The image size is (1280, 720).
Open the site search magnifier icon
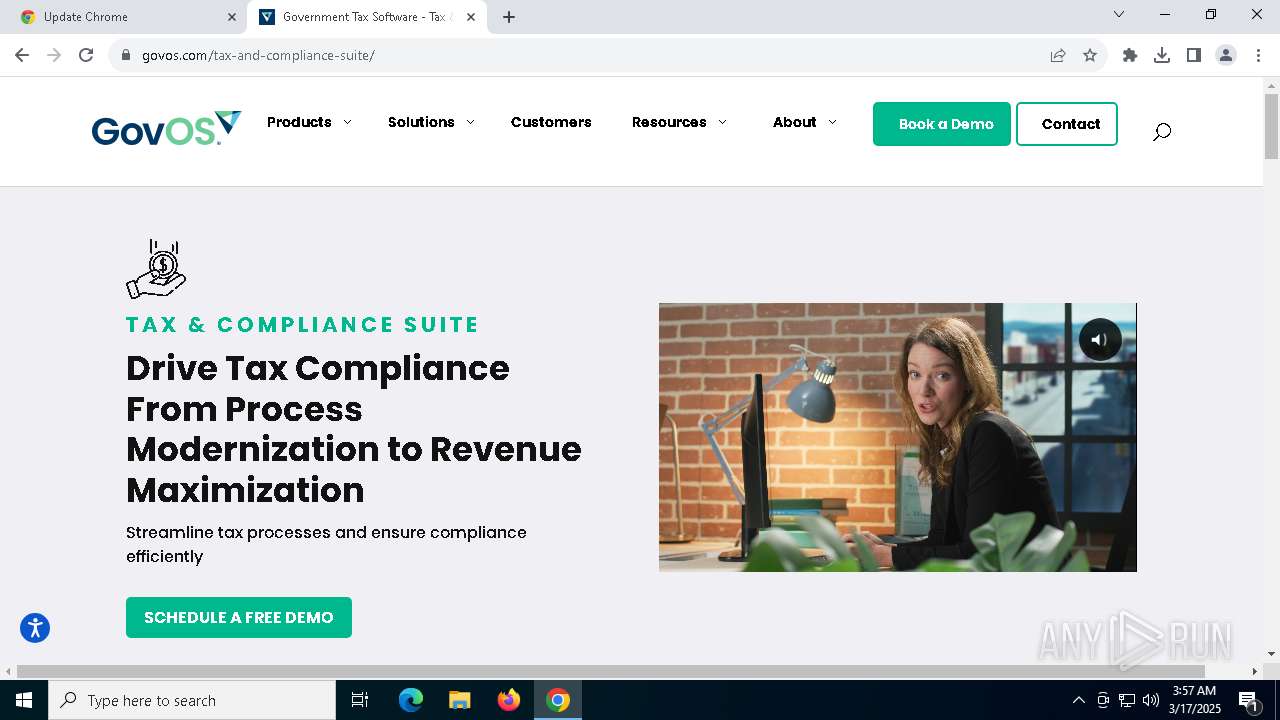click(1161, 131)
